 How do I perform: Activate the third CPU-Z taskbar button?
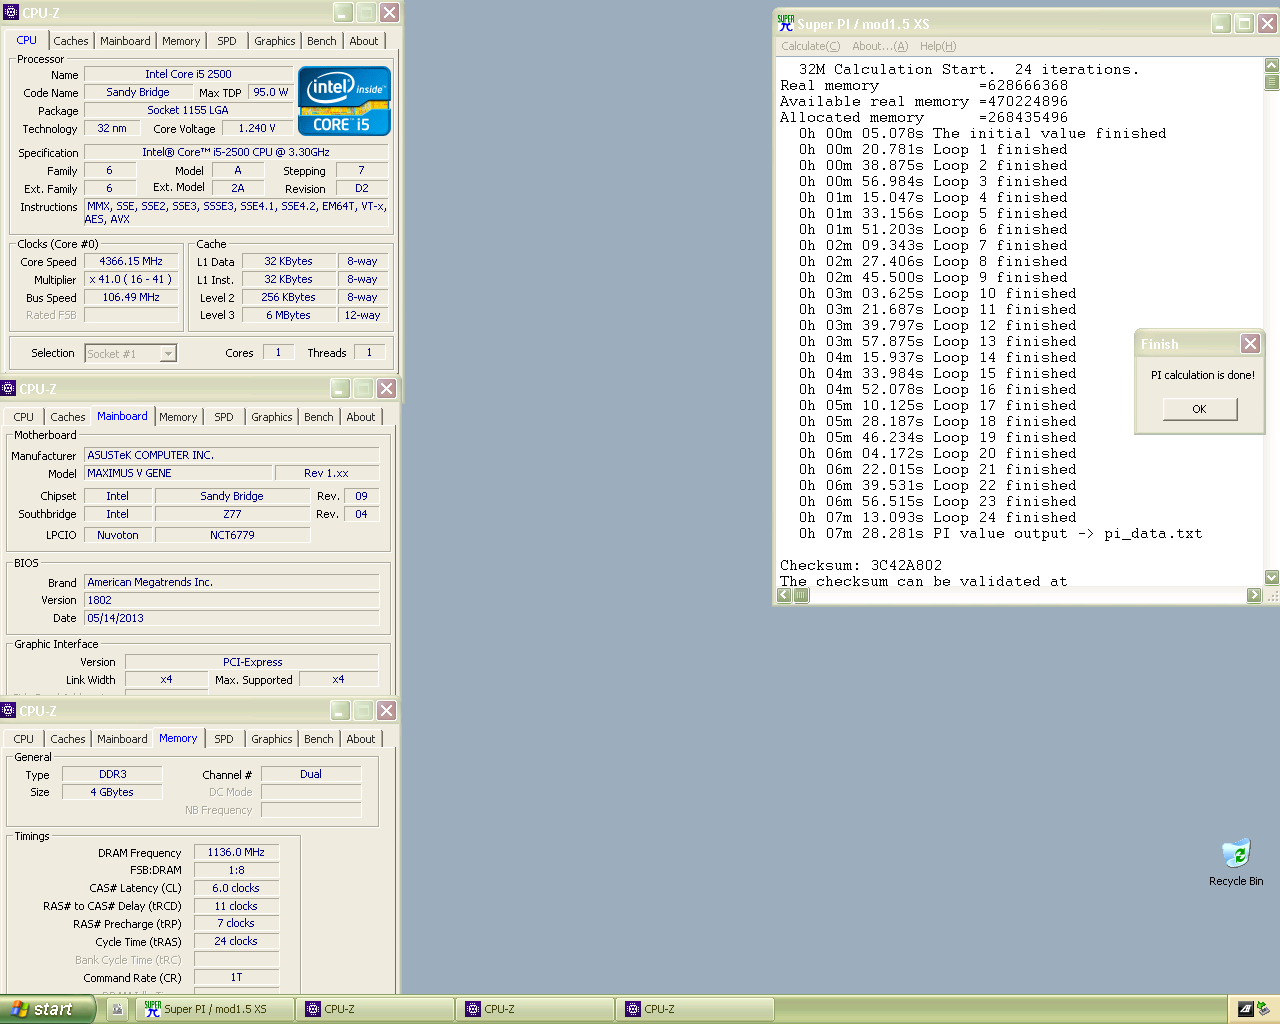pos(696,1009)
